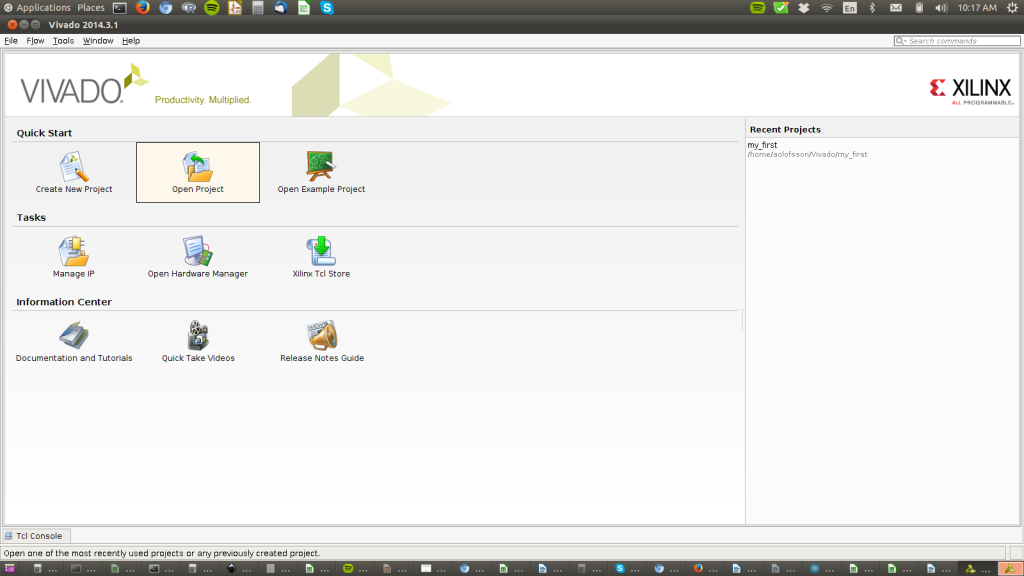This screenshot has width=1024, height=576.
Task: Show the Tcl Console tab
Action: pyautogui.click(x=37, y=536)
